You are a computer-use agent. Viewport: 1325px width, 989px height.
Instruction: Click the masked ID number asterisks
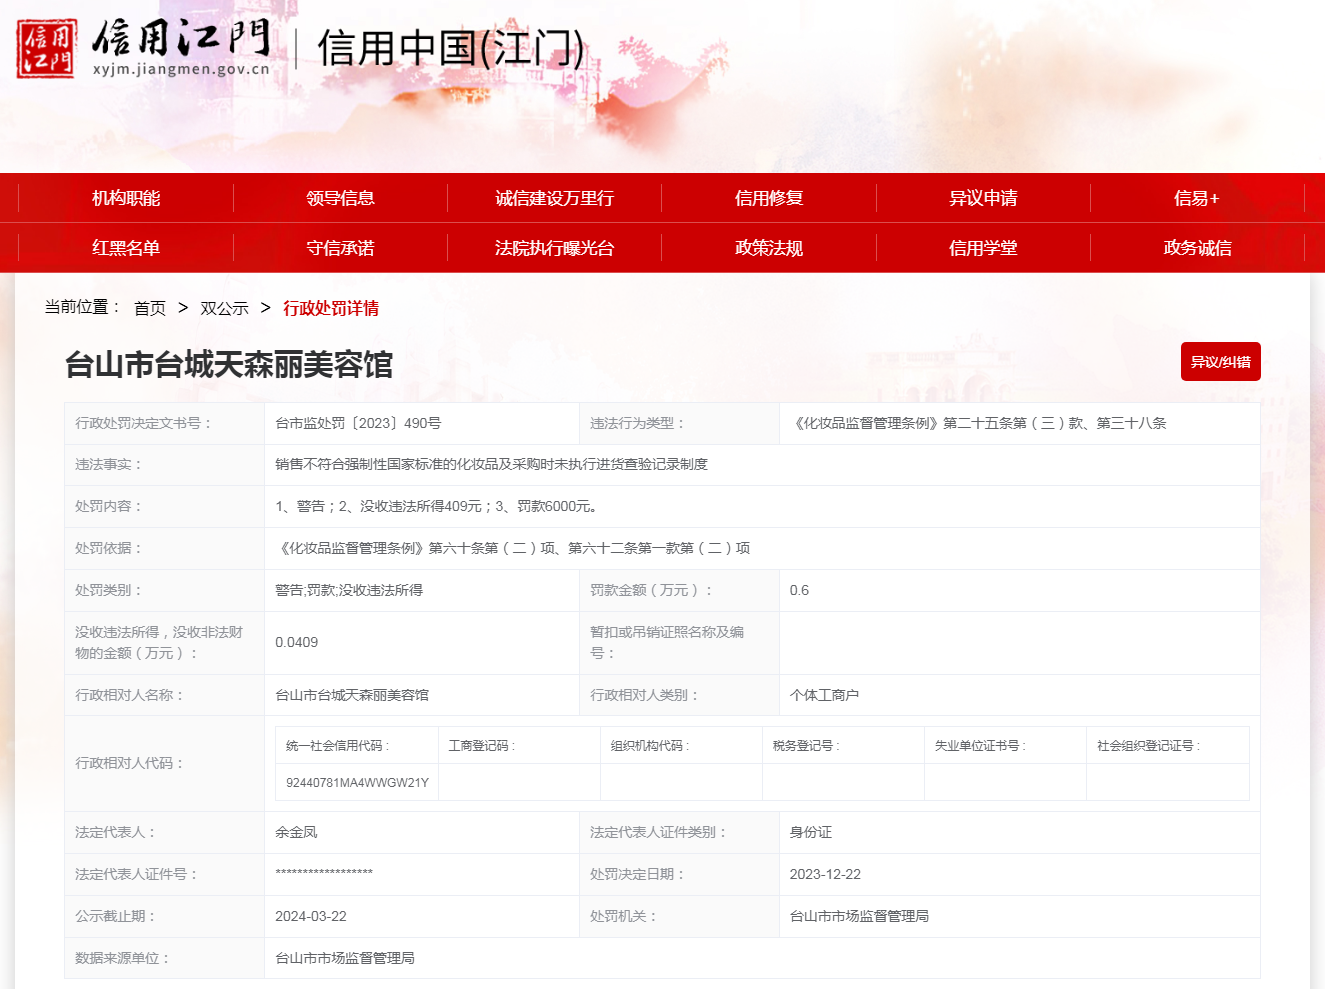[324, 874]
